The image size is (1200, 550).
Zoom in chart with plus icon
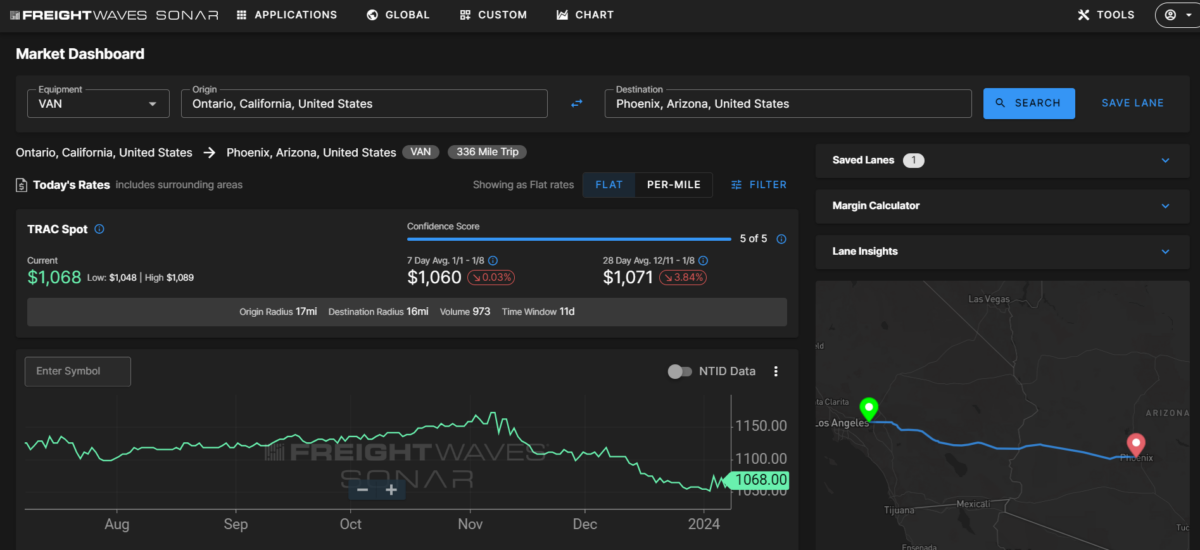click(x=391, y=490)
